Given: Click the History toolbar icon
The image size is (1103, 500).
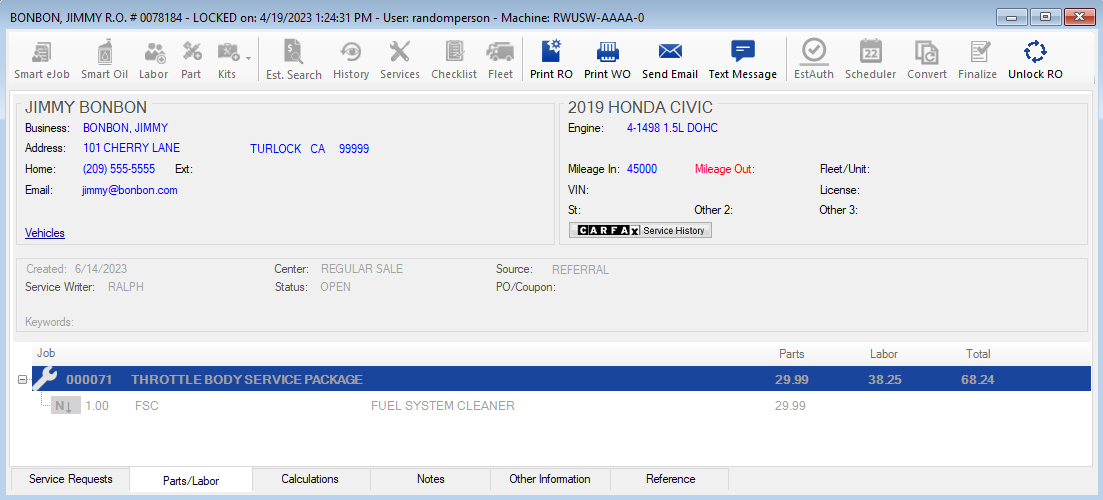Looking at the screenshot, I should coord(351,52).
